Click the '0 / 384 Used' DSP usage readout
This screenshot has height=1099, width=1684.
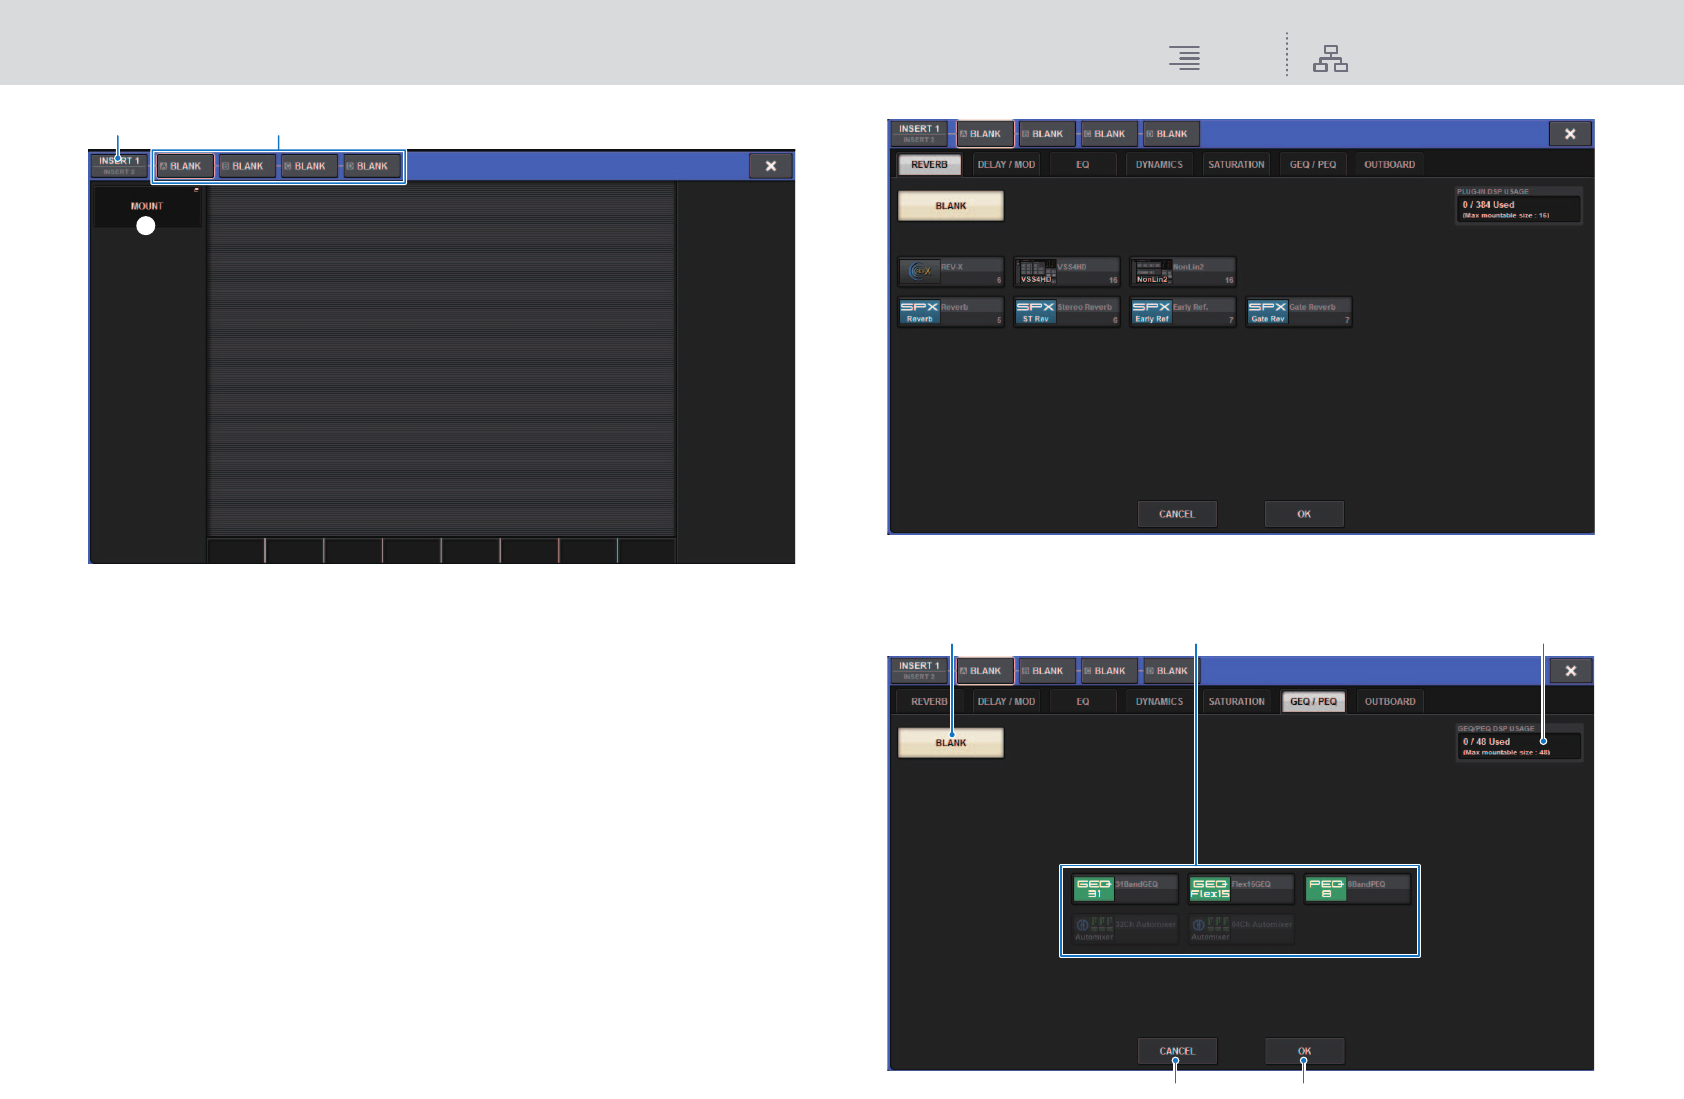[x=1518, y=209]
